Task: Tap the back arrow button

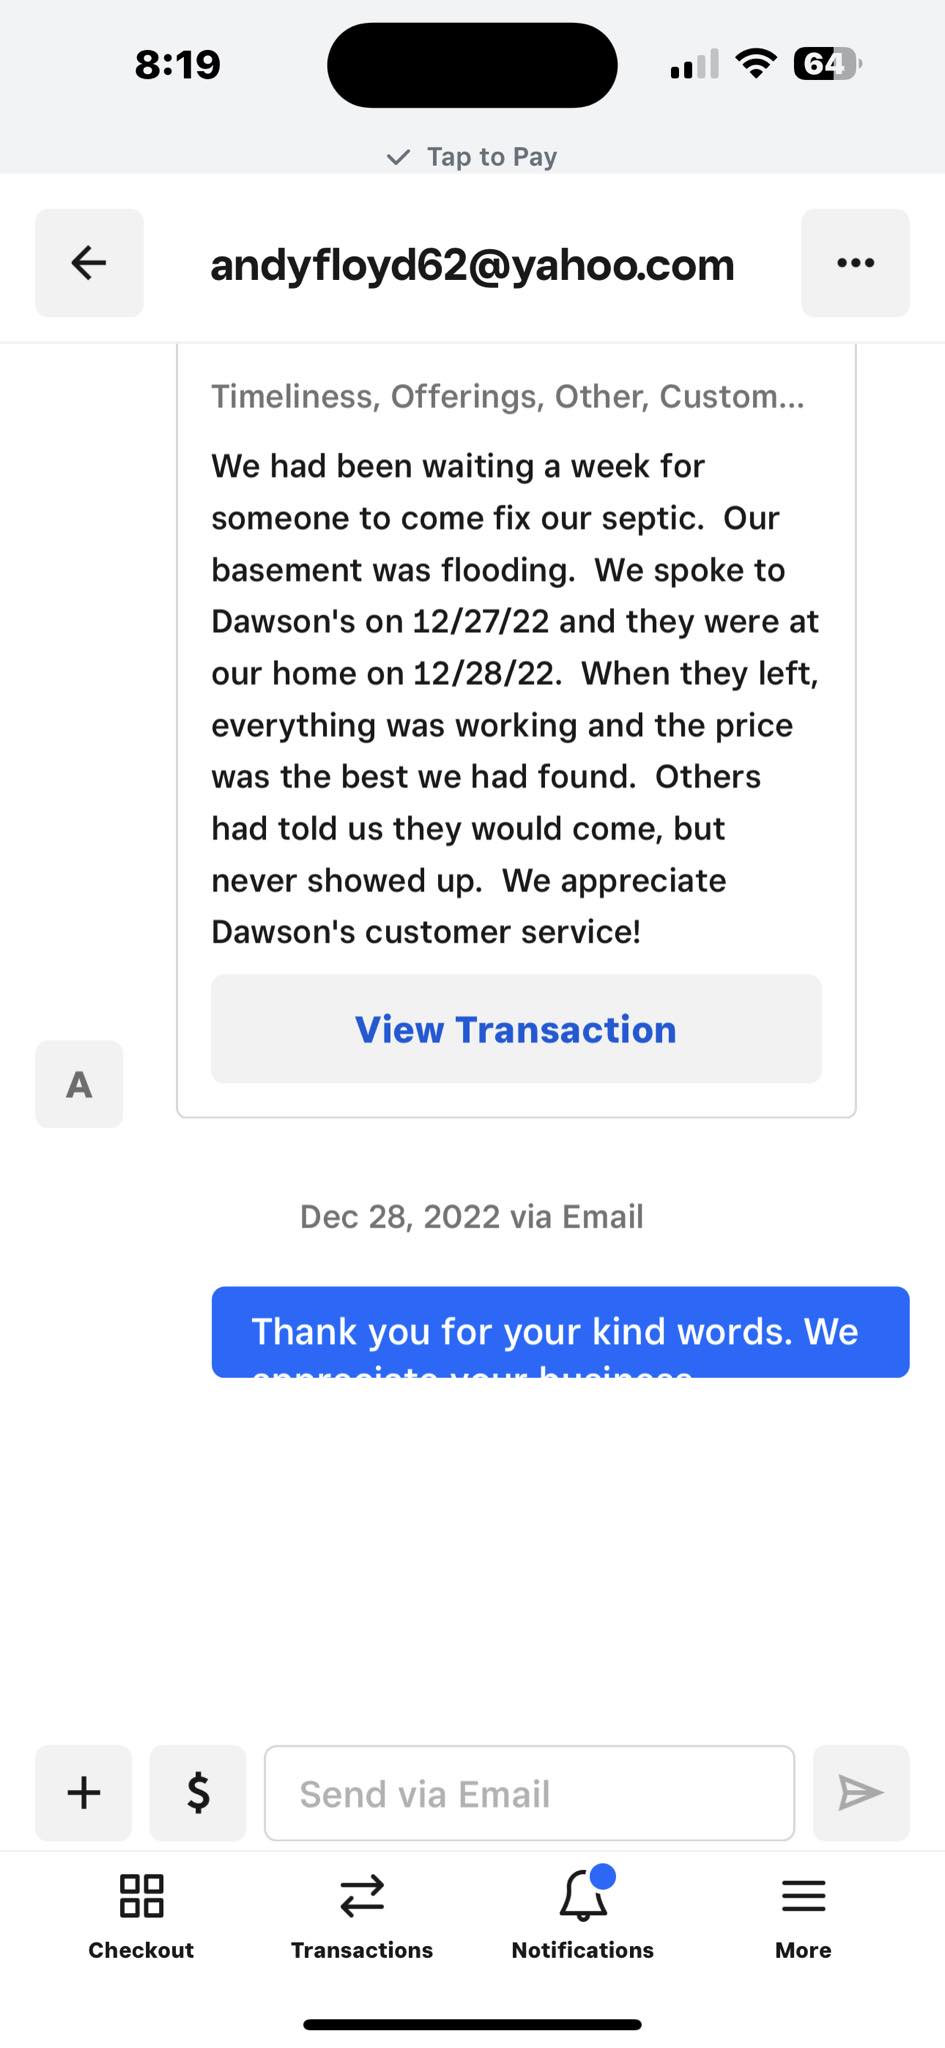Action: (89, 263)
